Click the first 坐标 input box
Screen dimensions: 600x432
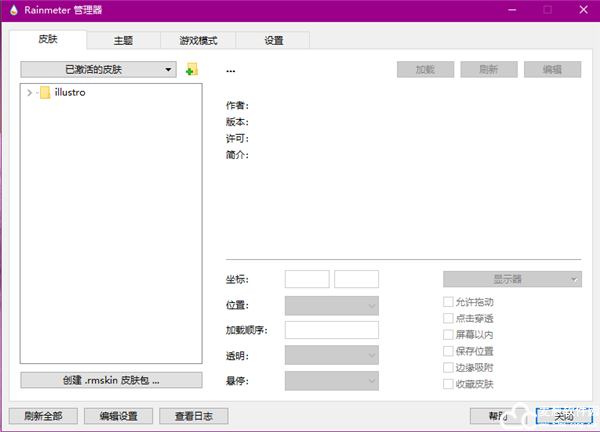(307, 280)
